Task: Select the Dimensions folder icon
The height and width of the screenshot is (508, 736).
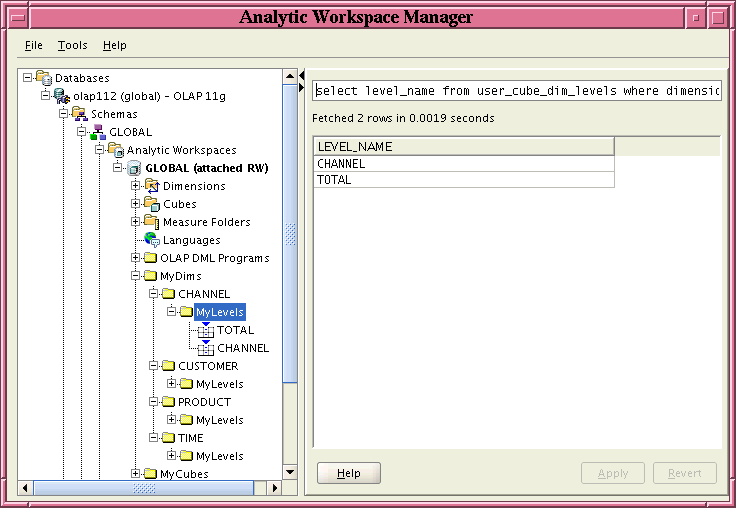Action: coord(152,186)
